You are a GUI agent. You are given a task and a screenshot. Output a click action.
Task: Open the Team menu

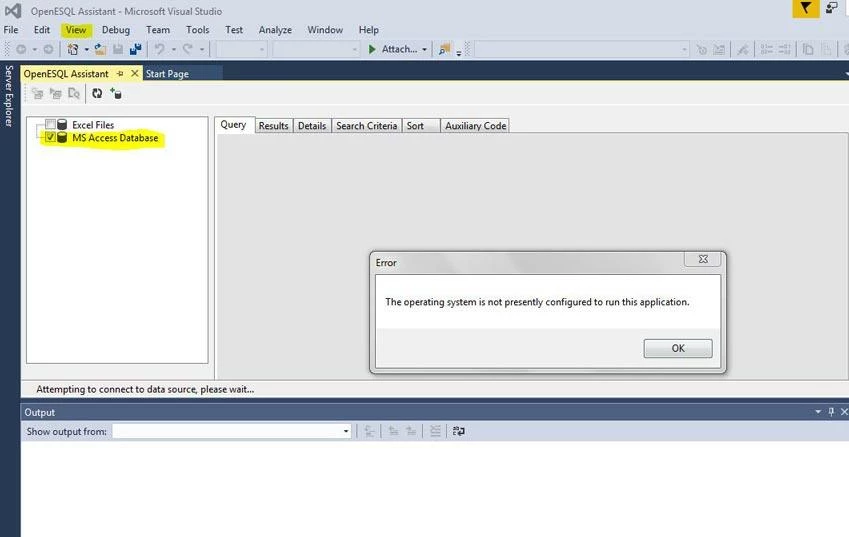coord(158,30)
